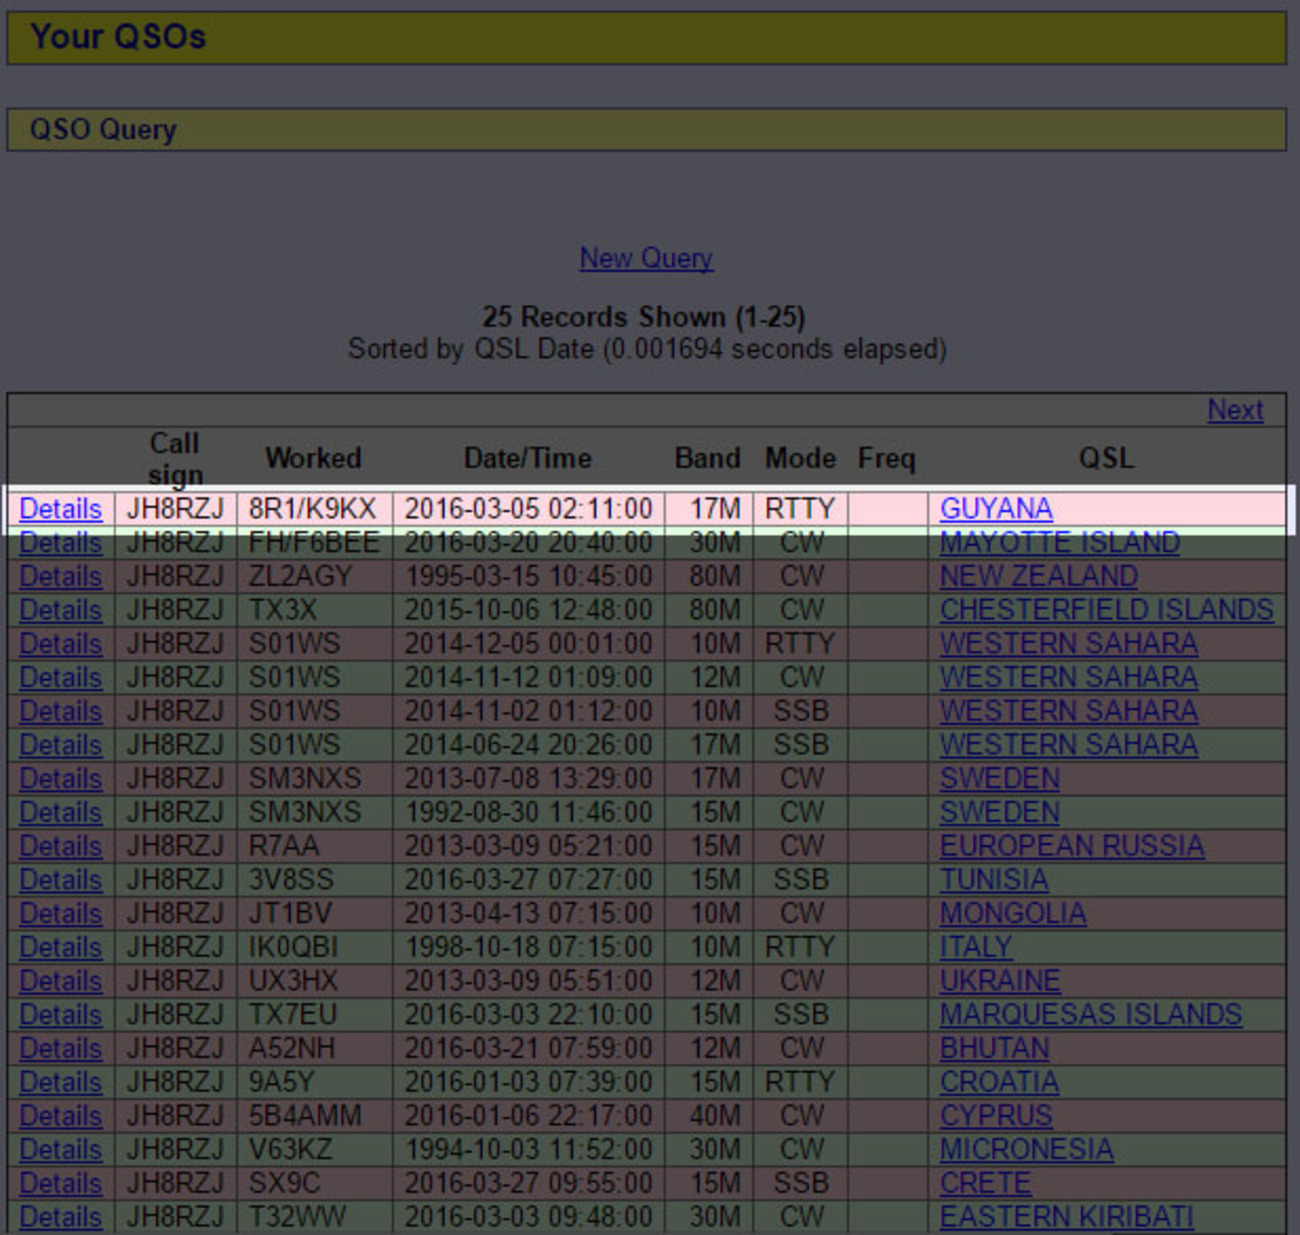Click the Date/Time column header

(x=528, y=458)
